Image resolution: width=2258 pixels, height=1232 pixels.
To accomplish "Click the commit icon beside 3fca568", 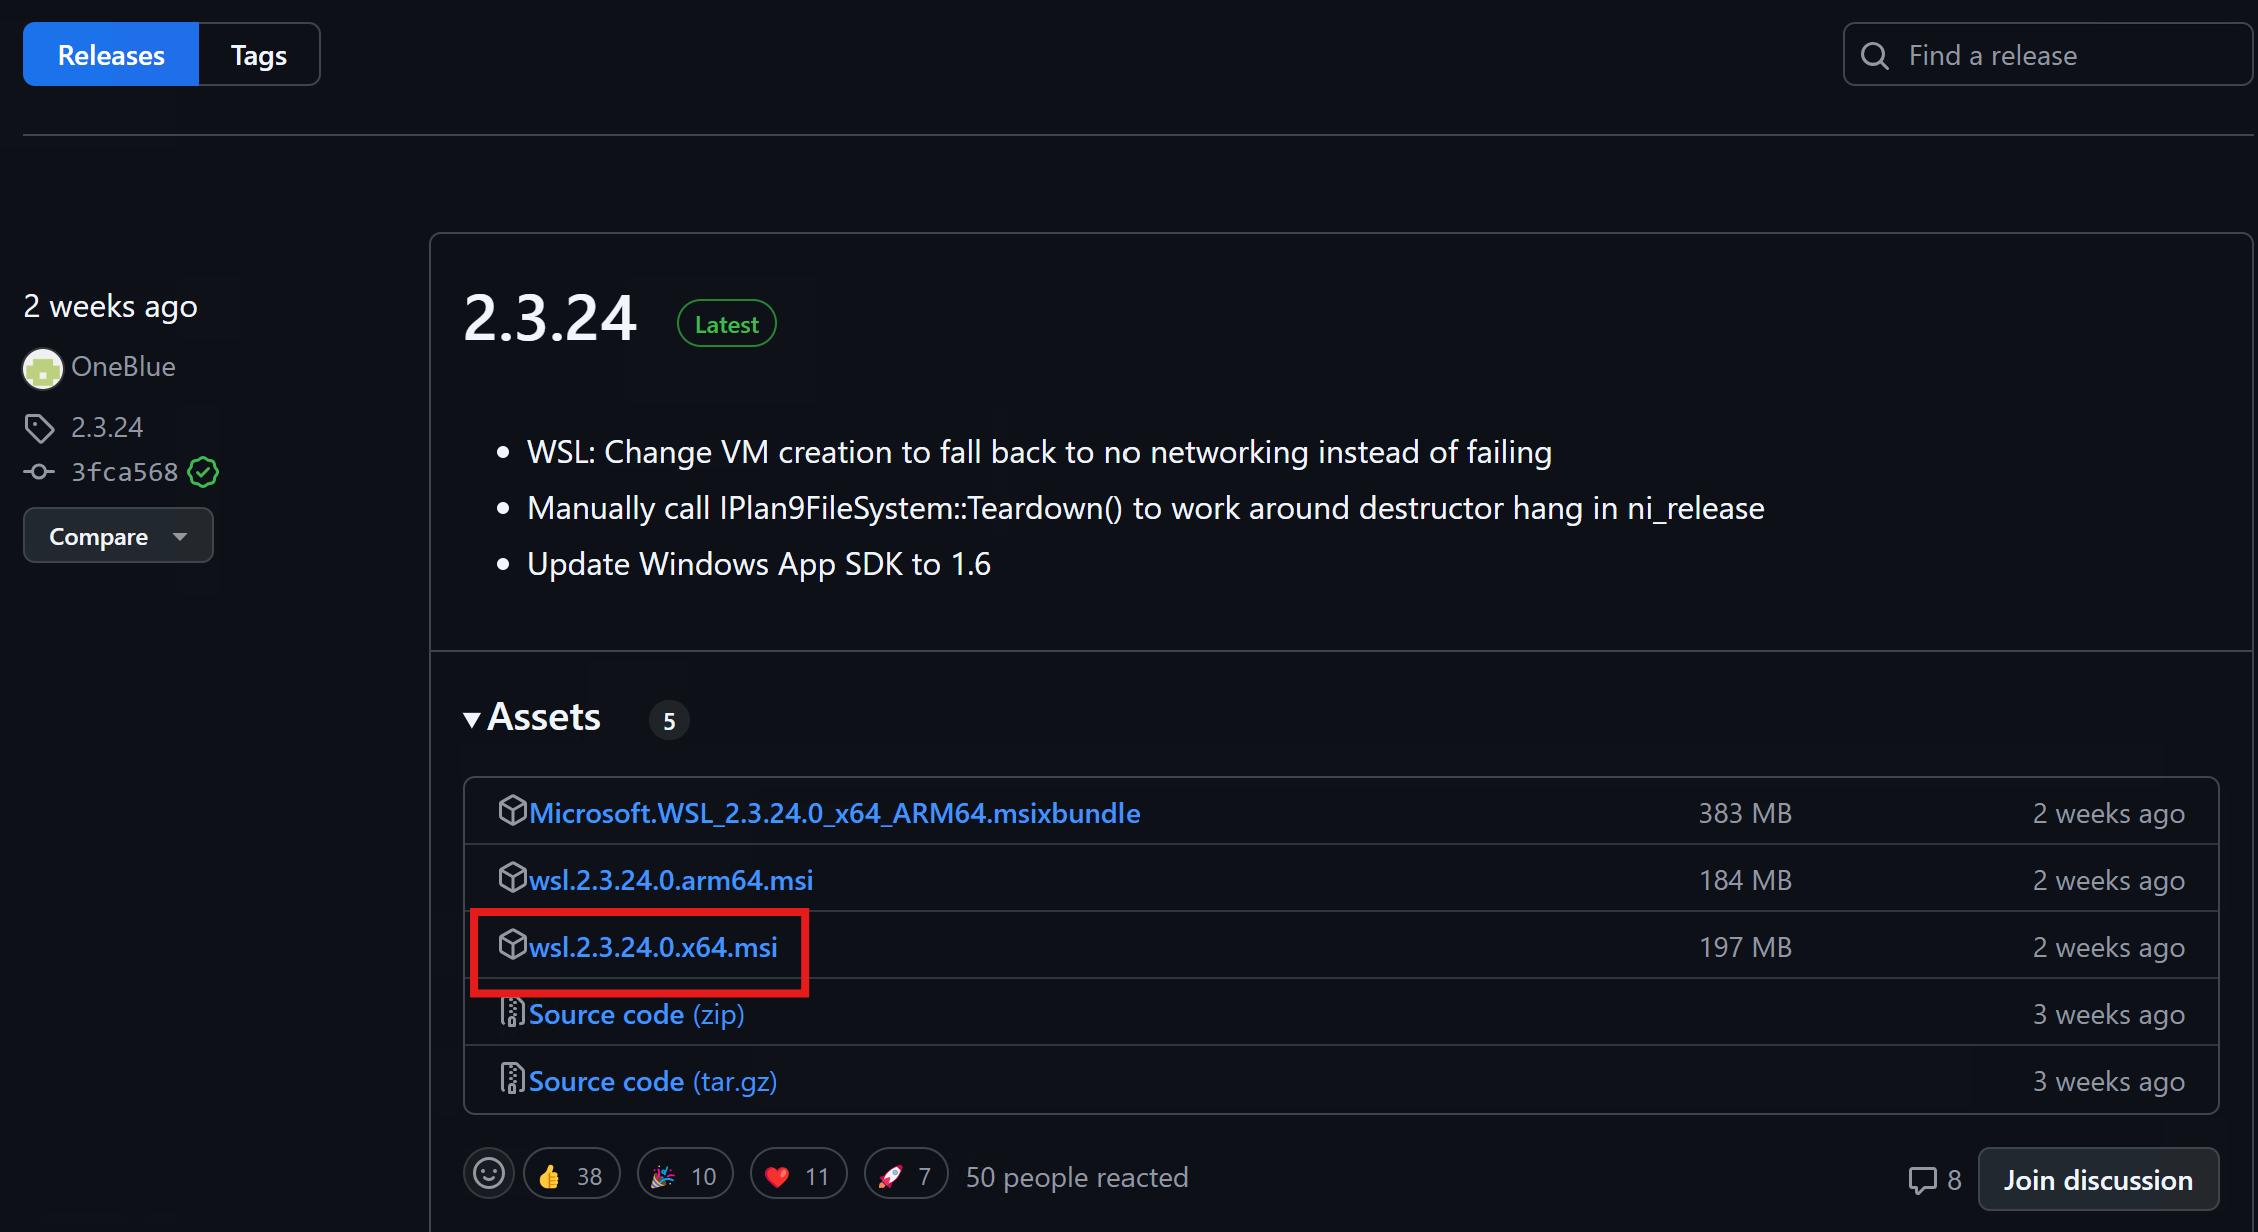I will point(39,472).
